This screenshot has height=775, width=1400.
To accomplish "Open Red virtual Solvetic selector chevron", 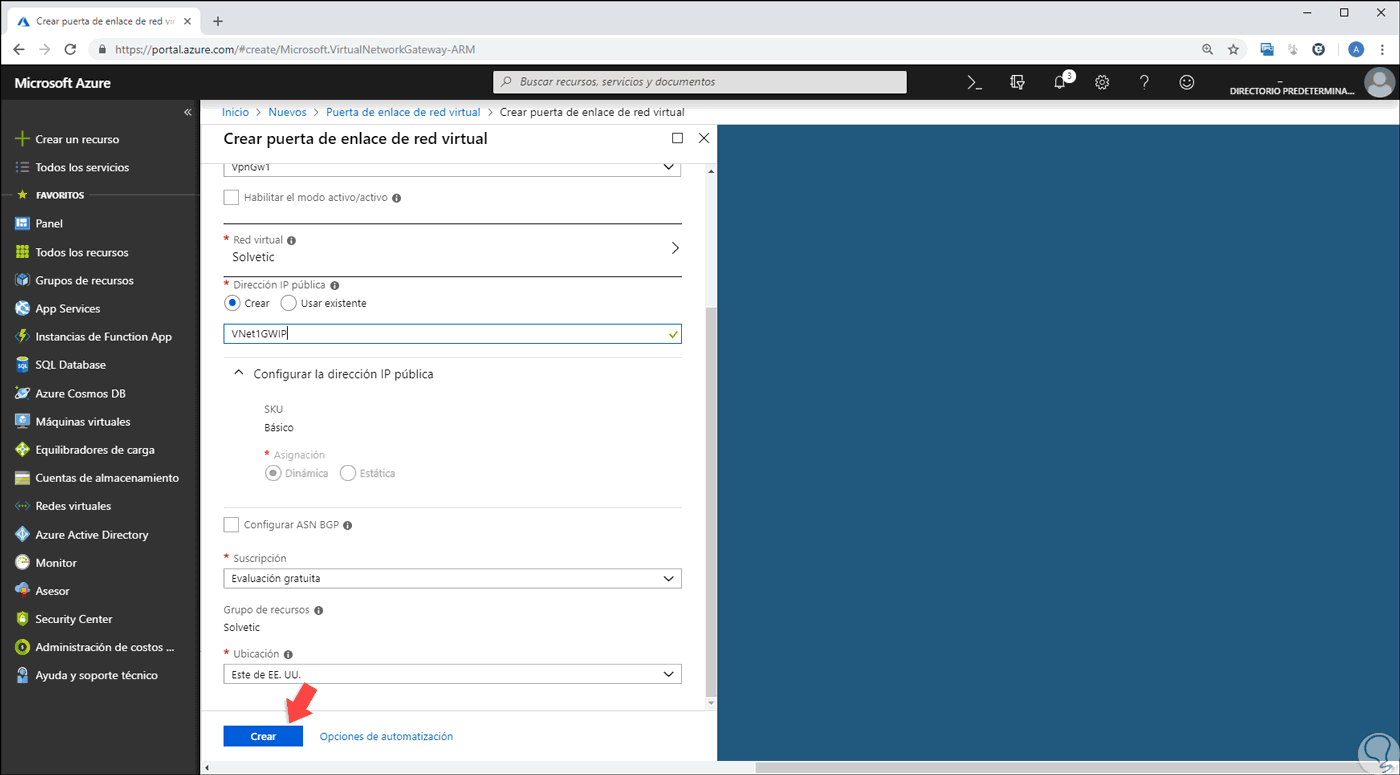I will [675, 248].
